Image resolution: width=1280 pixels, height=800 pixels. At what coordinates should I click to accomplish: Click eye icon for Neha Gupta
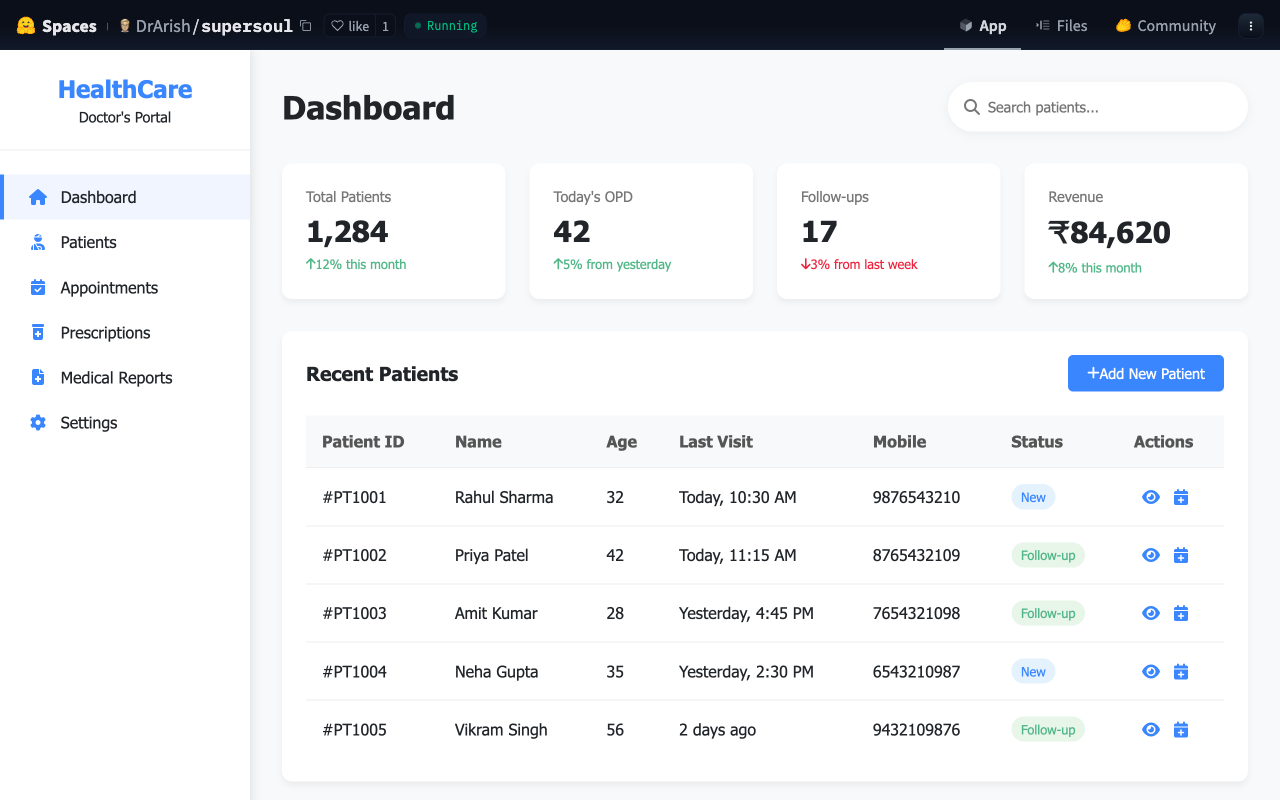pyautogui.click(x=1151, y=672)
